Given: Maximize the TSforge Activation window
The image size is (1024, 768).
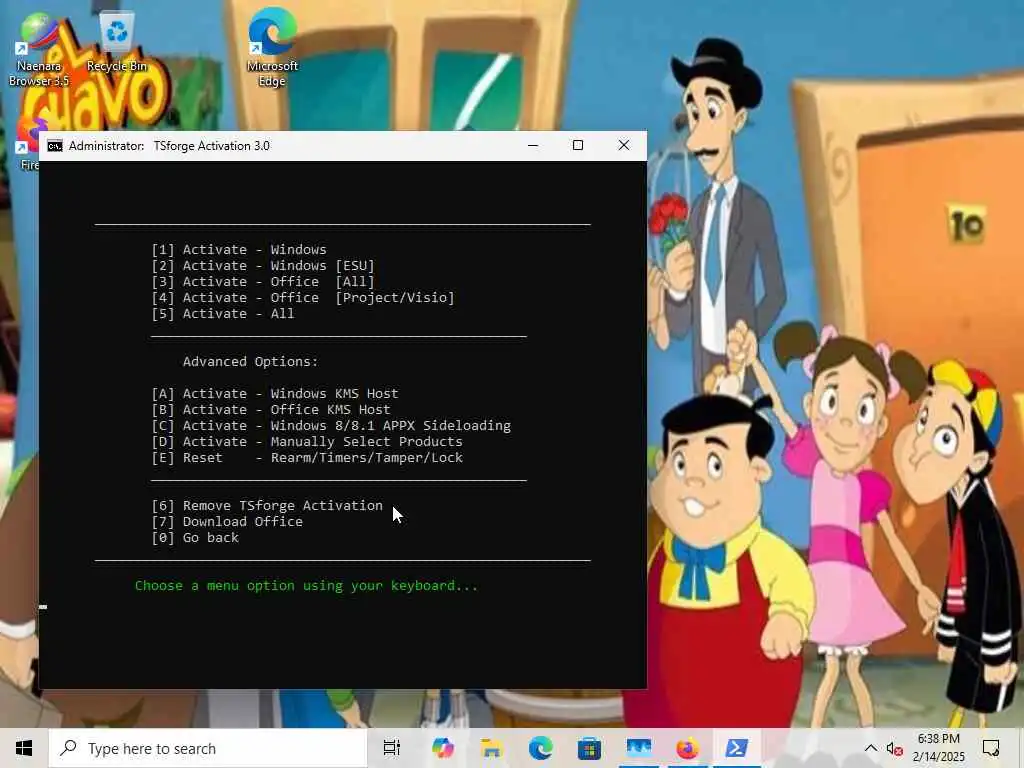Looking at the screenshot, I should 578,146.
